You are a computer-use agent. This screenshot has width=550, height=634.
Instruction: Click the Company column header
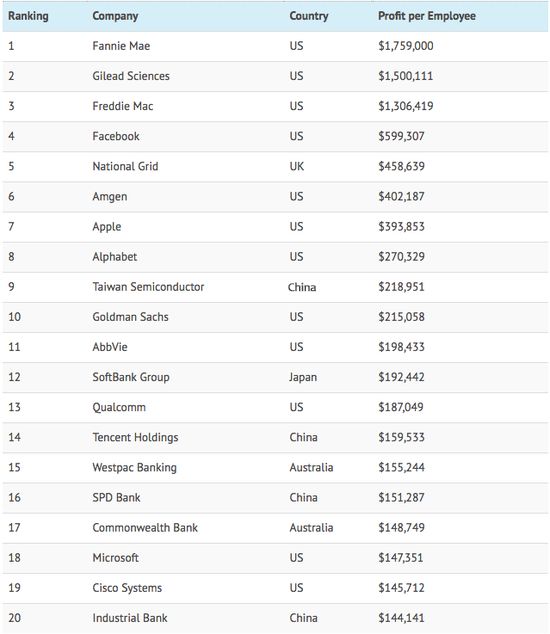(115, 16)
